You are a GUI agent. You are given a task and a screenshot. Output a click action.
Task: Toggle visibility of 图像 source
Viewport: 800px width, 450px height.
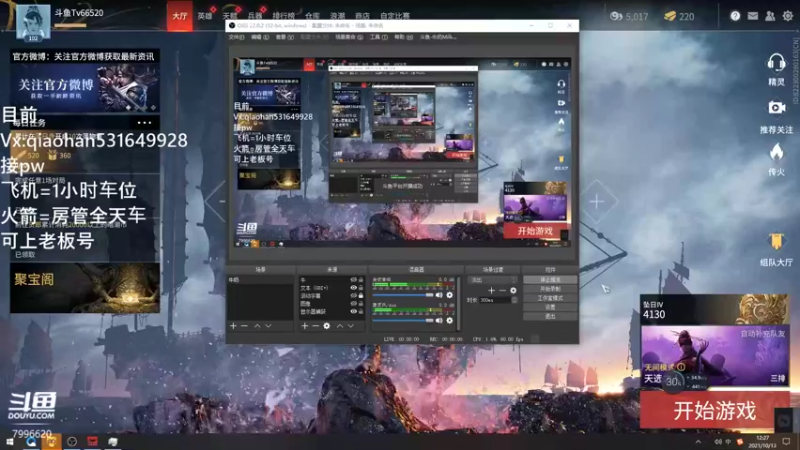tap(353, 304)
